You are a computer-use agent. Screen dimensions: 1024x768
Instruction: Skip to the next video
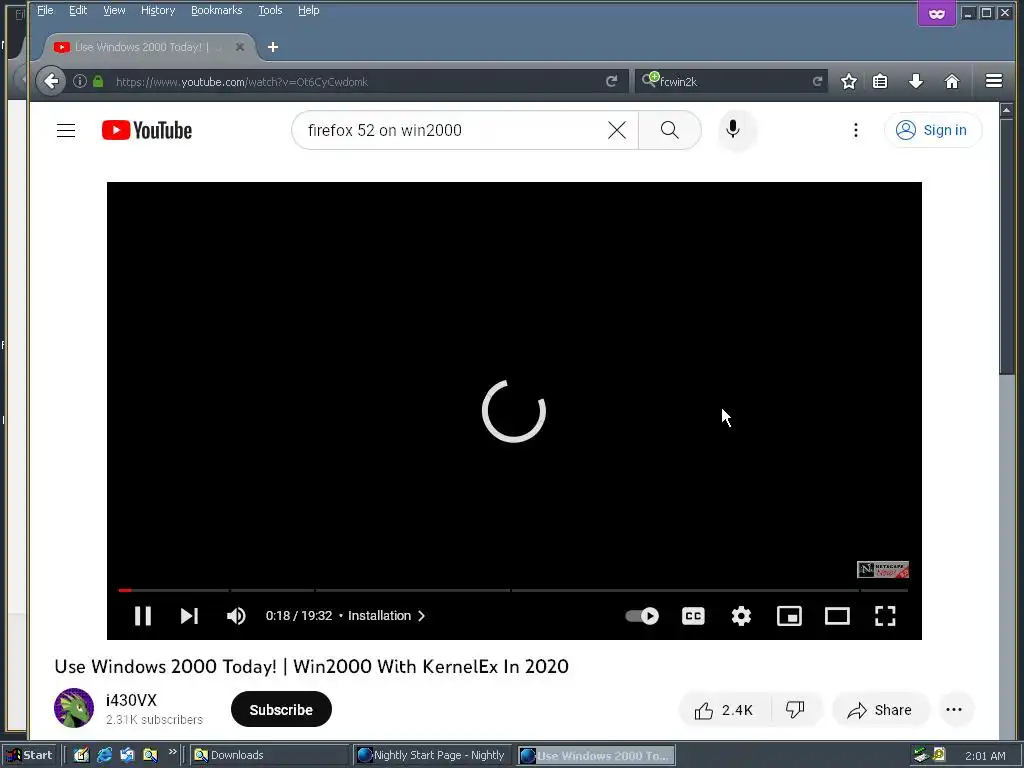coord(189,616)
